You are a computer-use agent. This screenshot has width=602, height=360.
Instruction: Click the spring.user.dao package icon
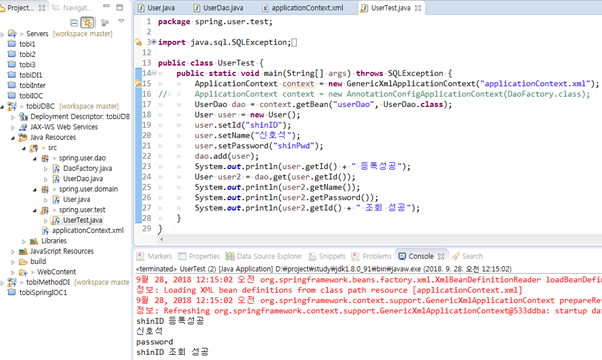click(45, 158)
